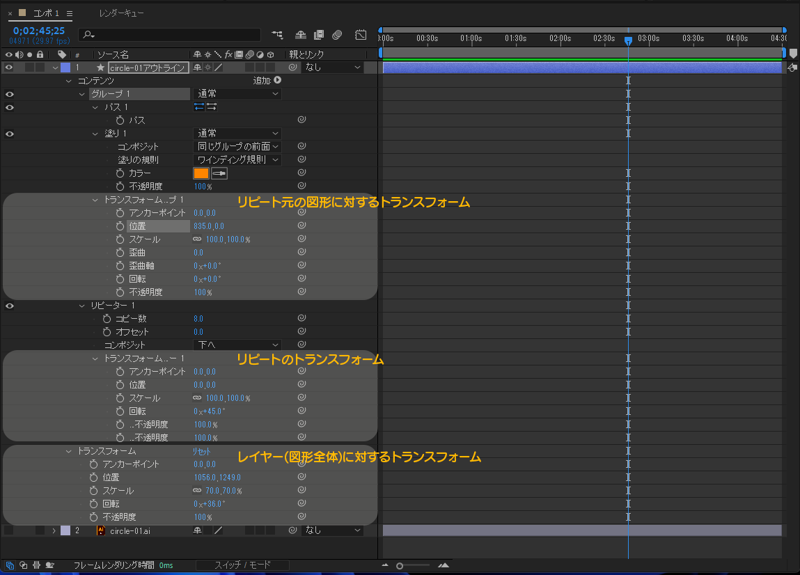Click the label tag column header icon
Screen dimensions: 800x575
62,54
